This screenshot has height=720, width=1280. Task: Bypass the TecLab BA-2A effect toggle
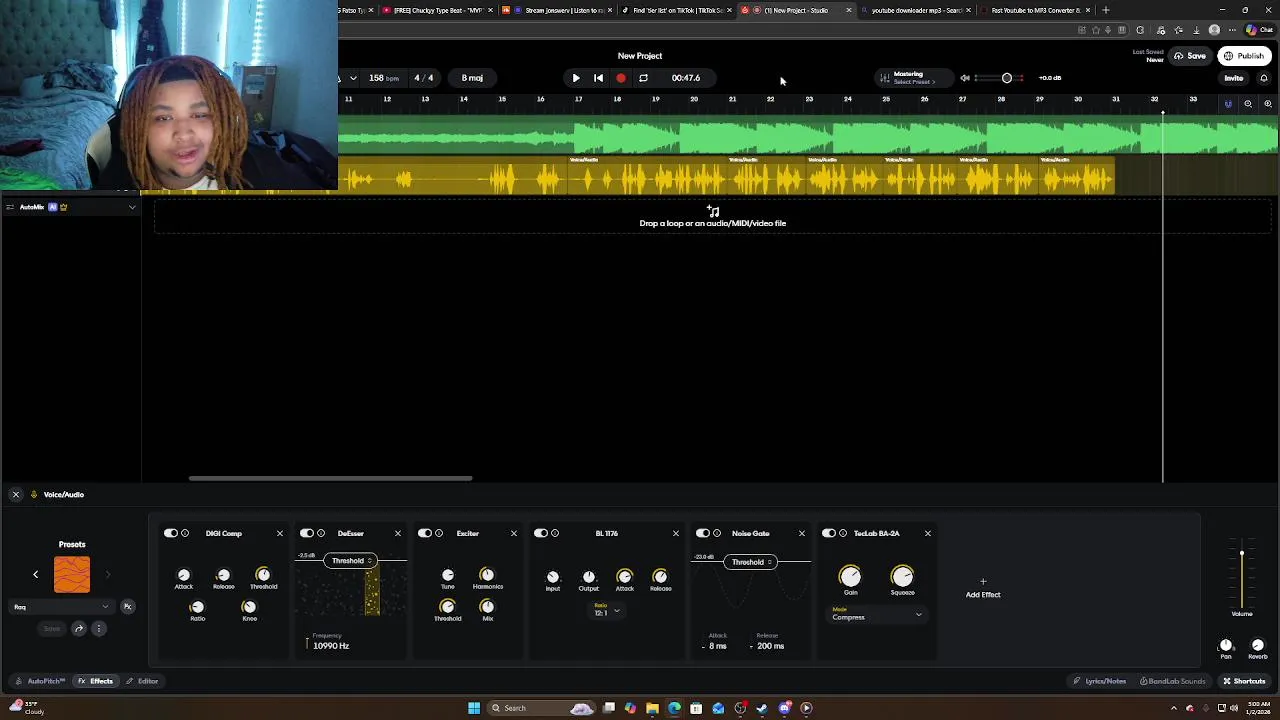tap(829, 533)
